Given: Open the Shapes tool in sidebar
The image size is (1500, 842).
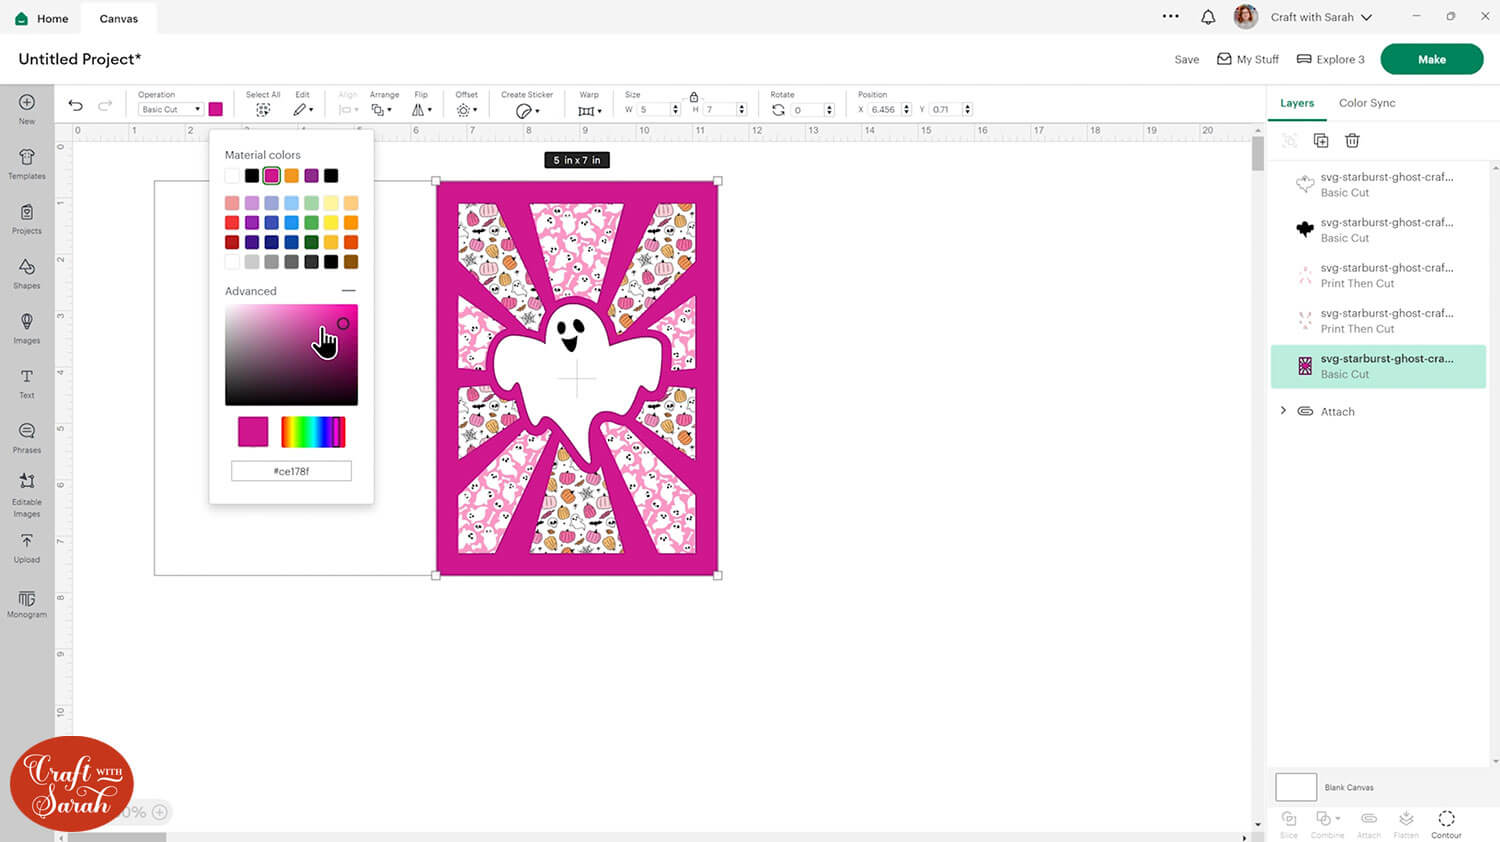Looking at the screenshot, I should (27, 272).
